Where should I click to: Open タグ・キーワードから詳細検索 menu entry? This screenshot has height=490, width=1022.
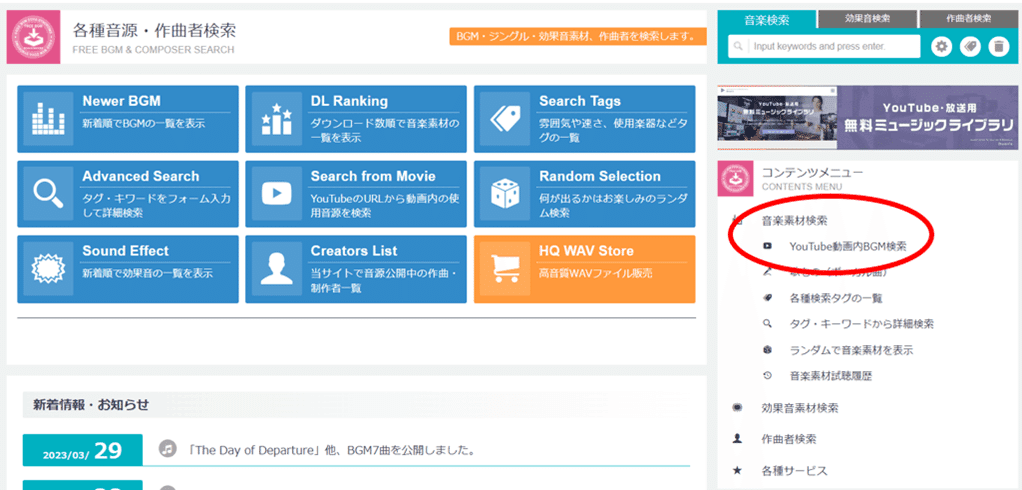pos(862,324)
